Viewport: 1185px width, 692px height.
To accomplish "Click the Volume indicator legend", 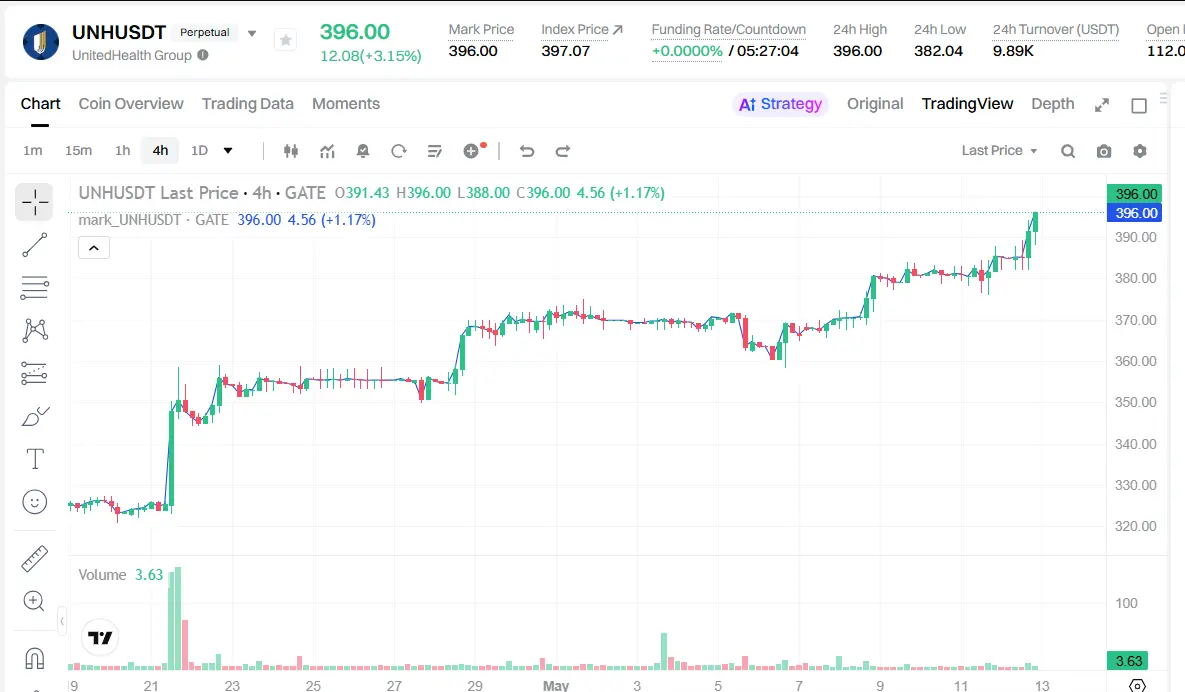I will [x=102, y=575].
